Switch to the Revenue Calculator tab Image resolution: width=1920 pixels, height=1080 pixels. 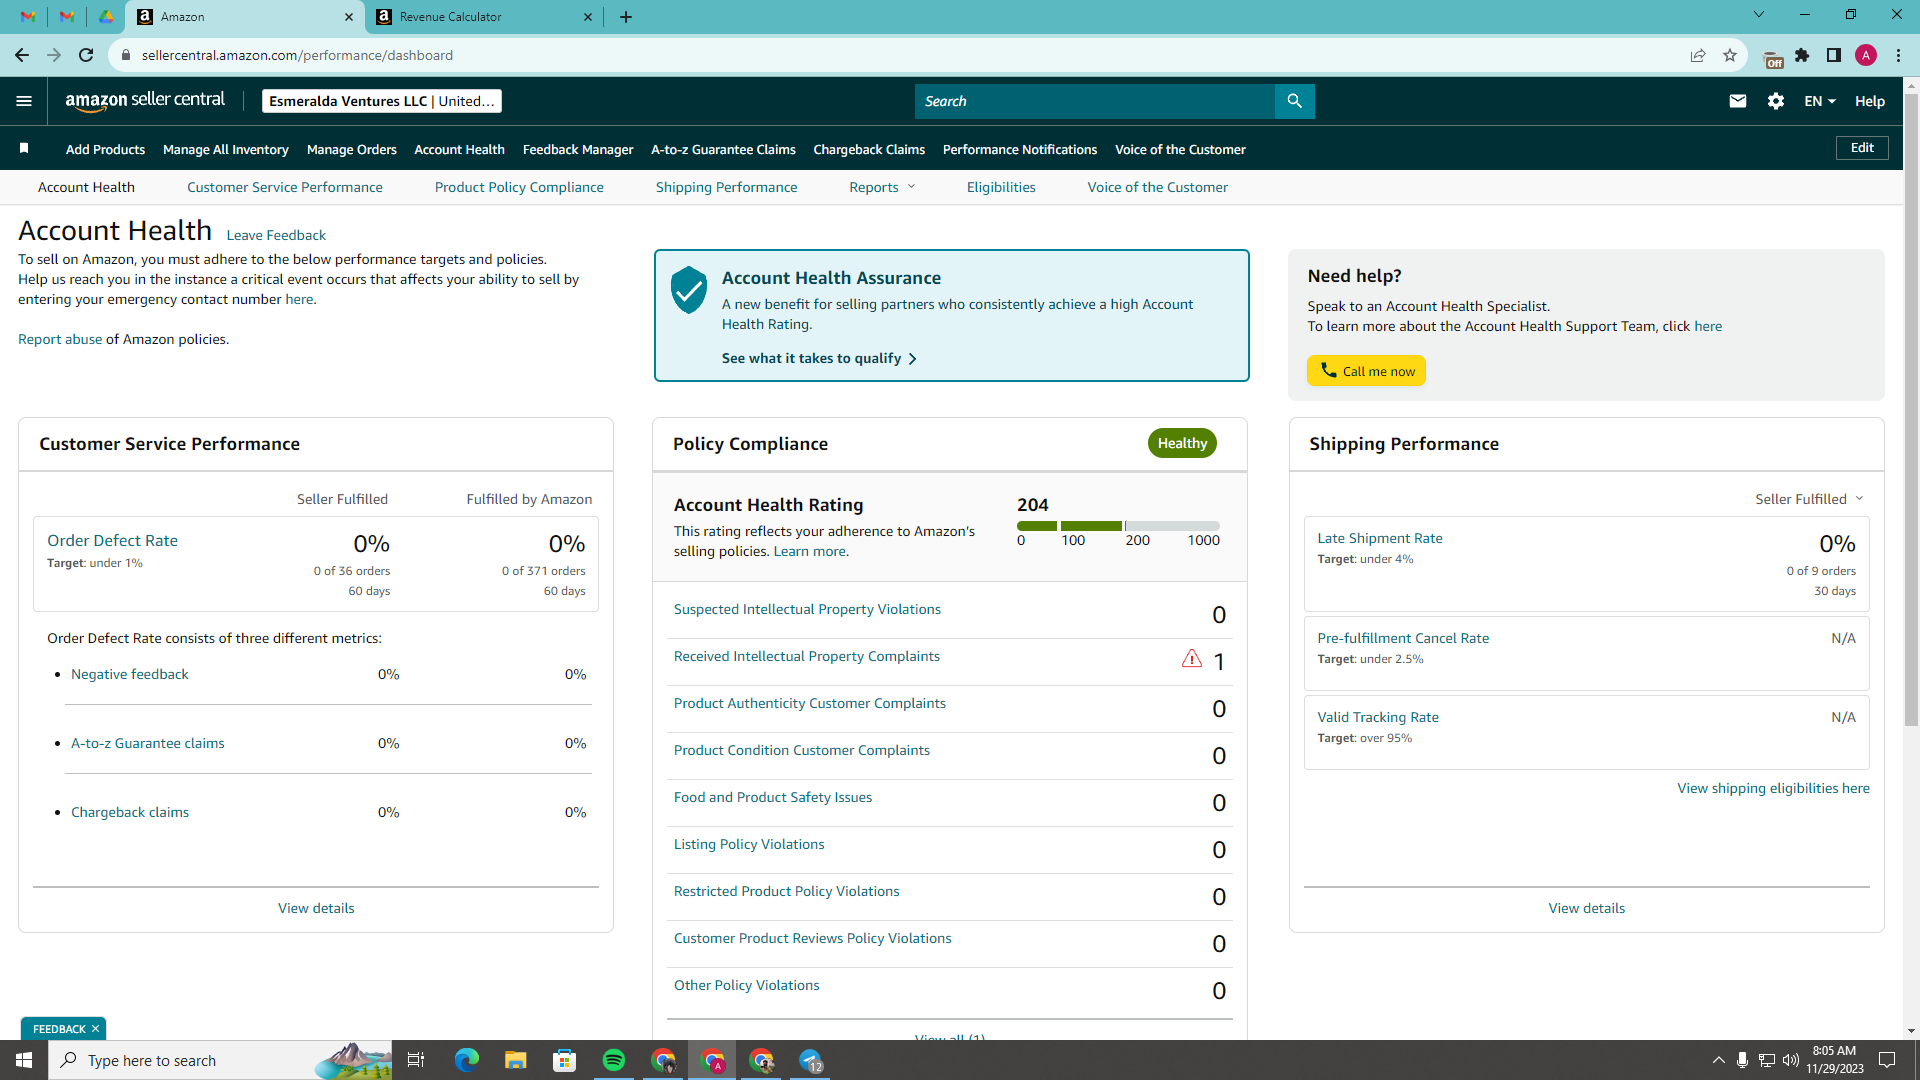coord(485,17)
